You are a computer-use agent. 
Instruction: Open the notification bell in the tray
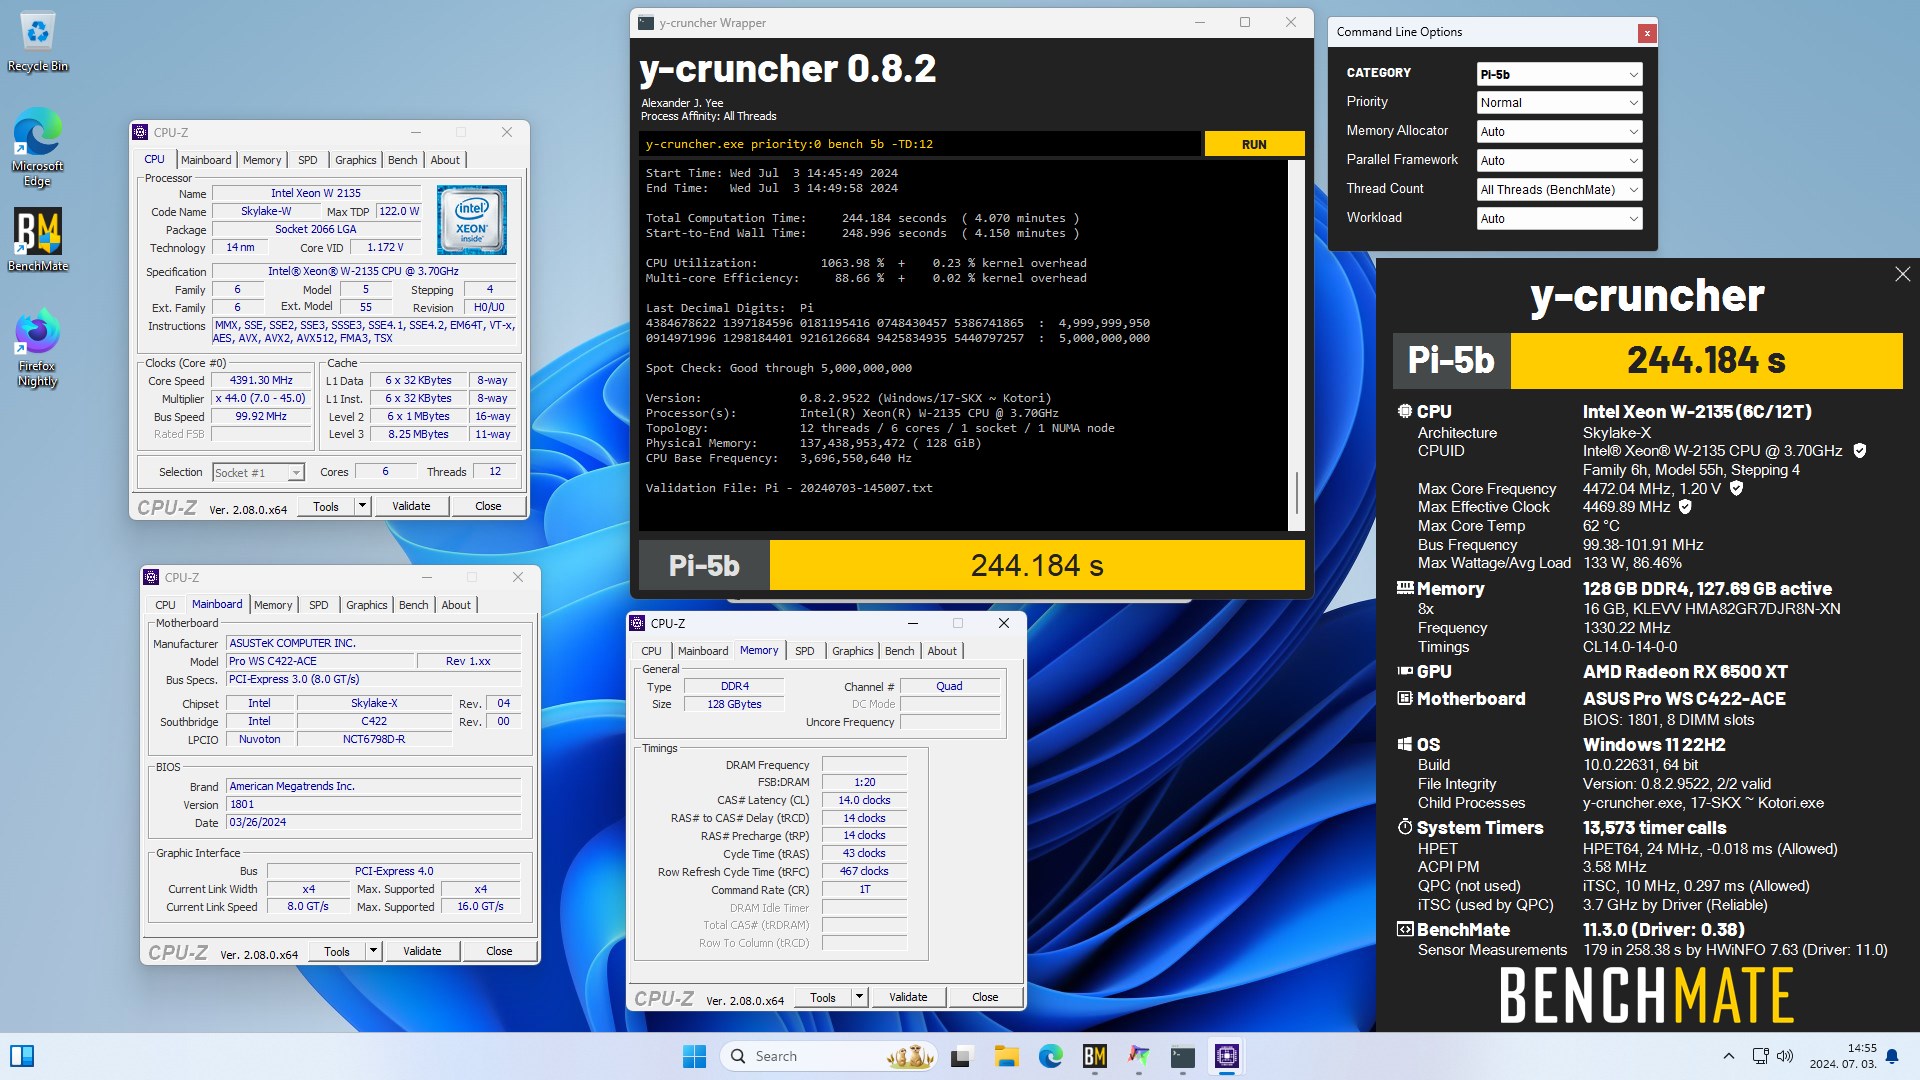pyautogui.click(x=1892, y=1056)
